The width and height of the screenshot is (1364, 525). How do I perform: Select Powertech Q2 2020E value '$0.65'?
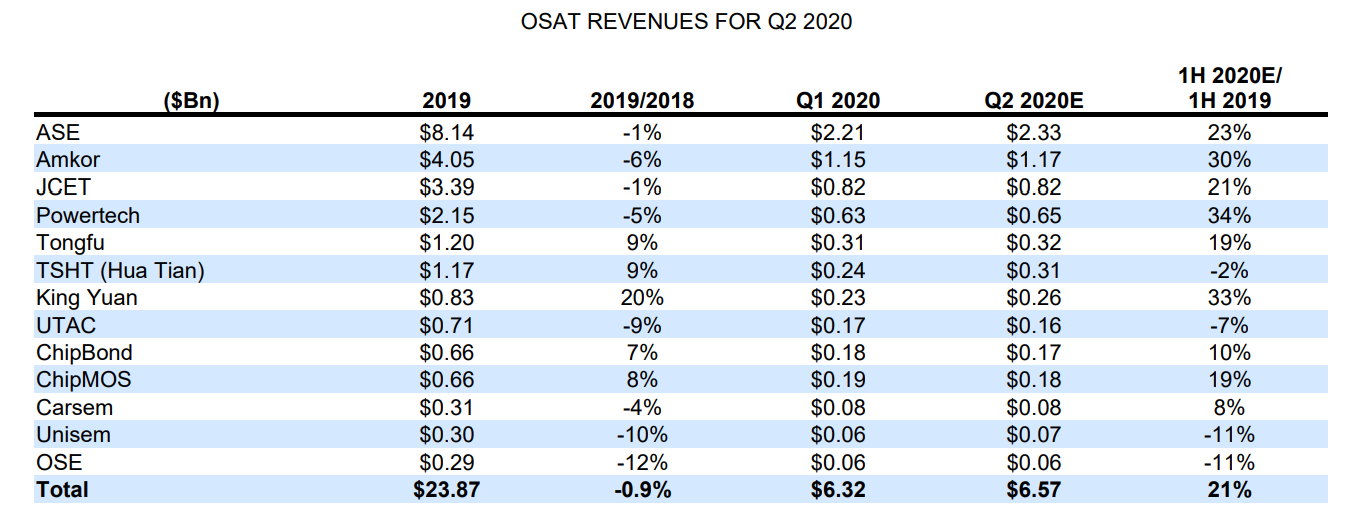pyautogui.click(x=1034, y=215)
